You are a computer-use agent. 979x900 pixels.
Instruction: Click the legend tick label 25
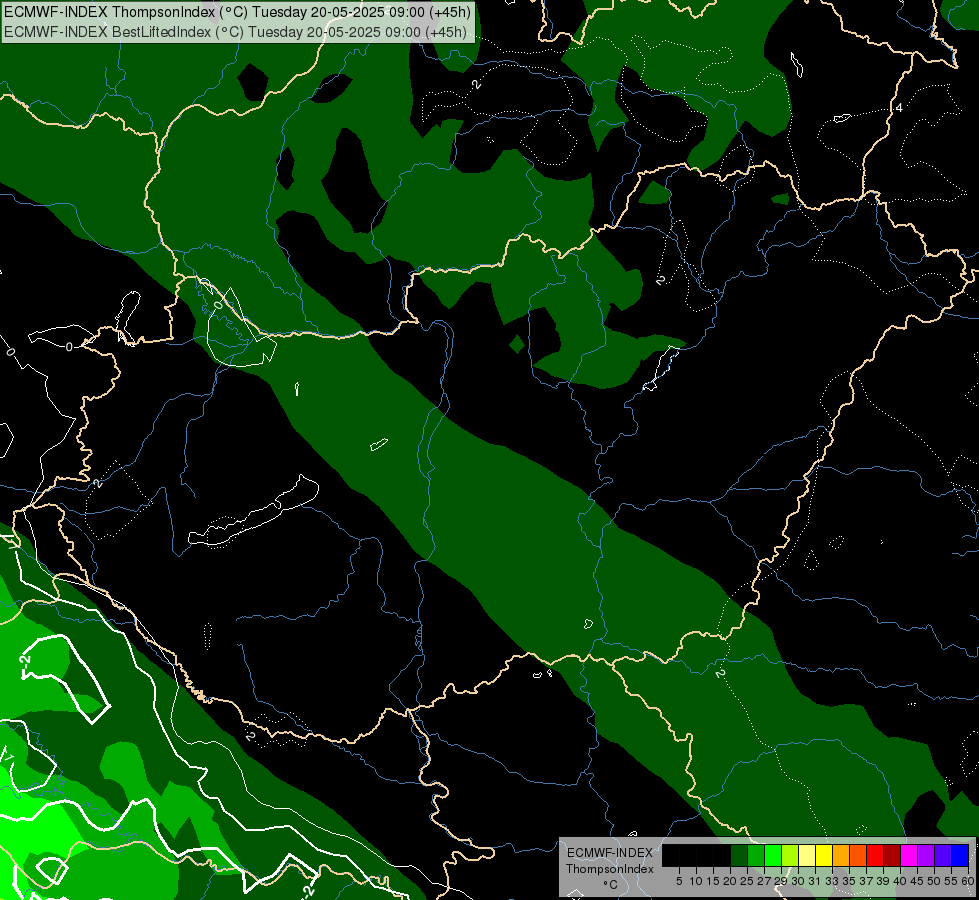(x=747, y=881)
